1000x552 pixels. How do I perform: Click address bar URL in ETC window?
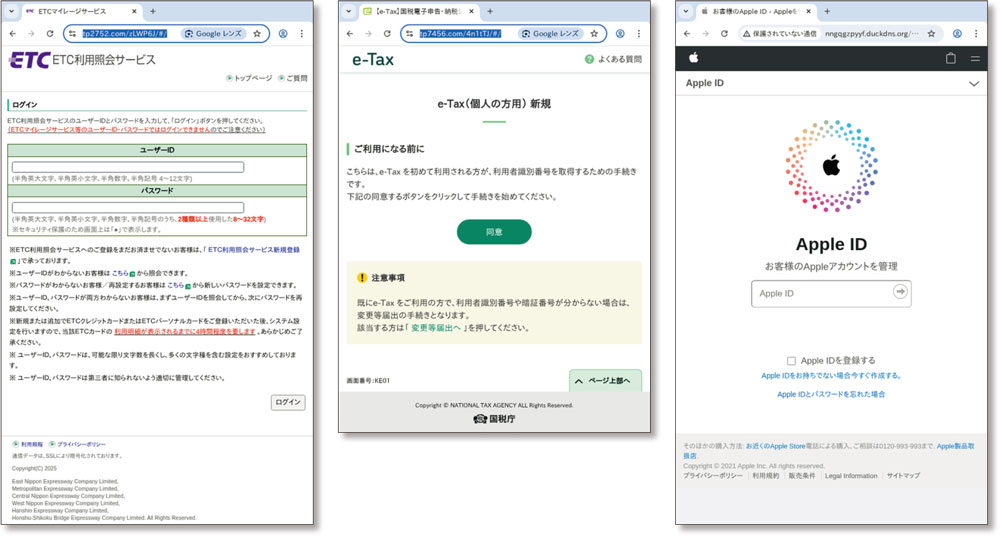click(x=125, y=34)
